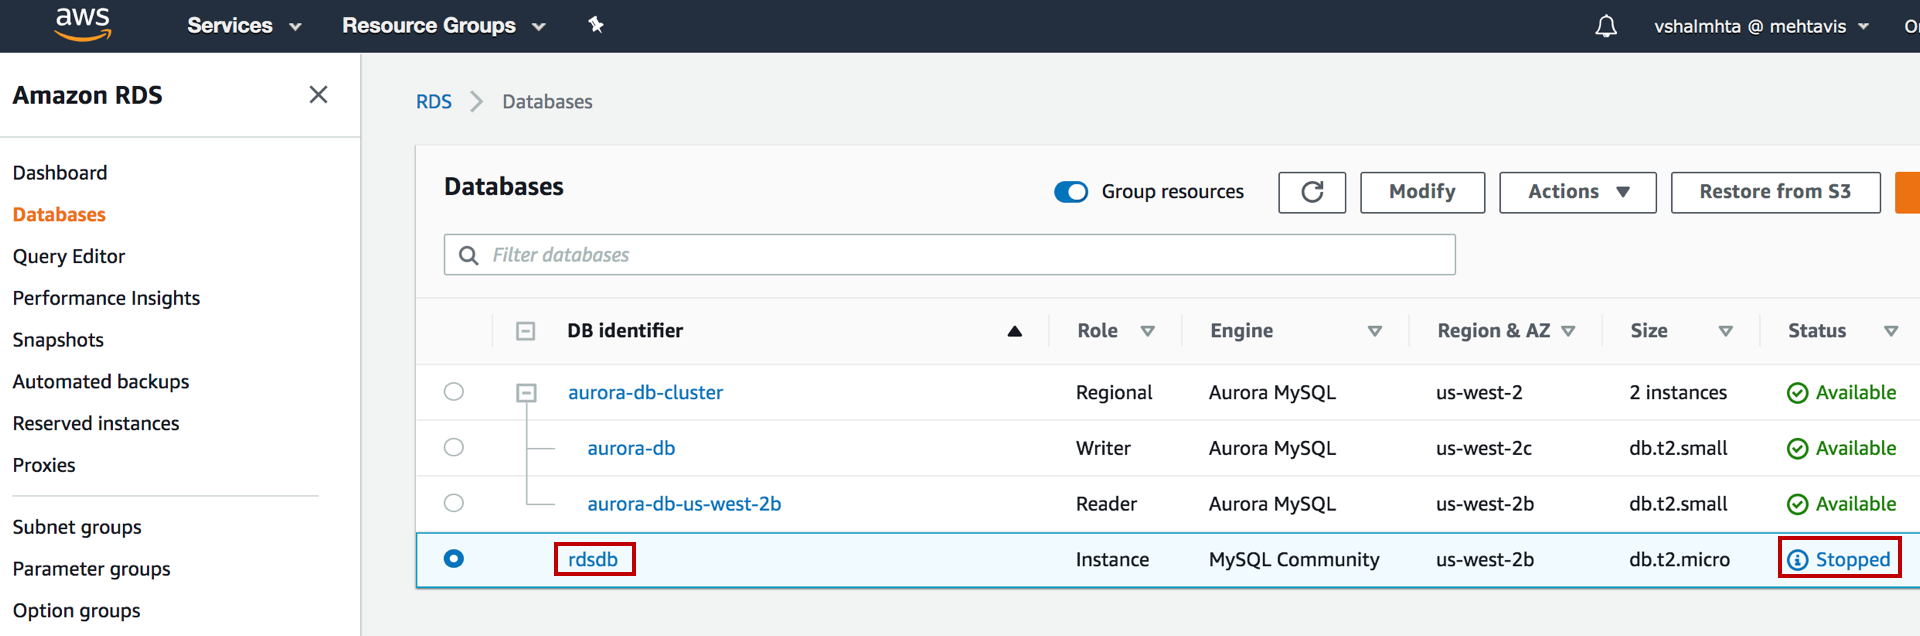
Task: Click the Filter databases search field
Action: (950, 255)
